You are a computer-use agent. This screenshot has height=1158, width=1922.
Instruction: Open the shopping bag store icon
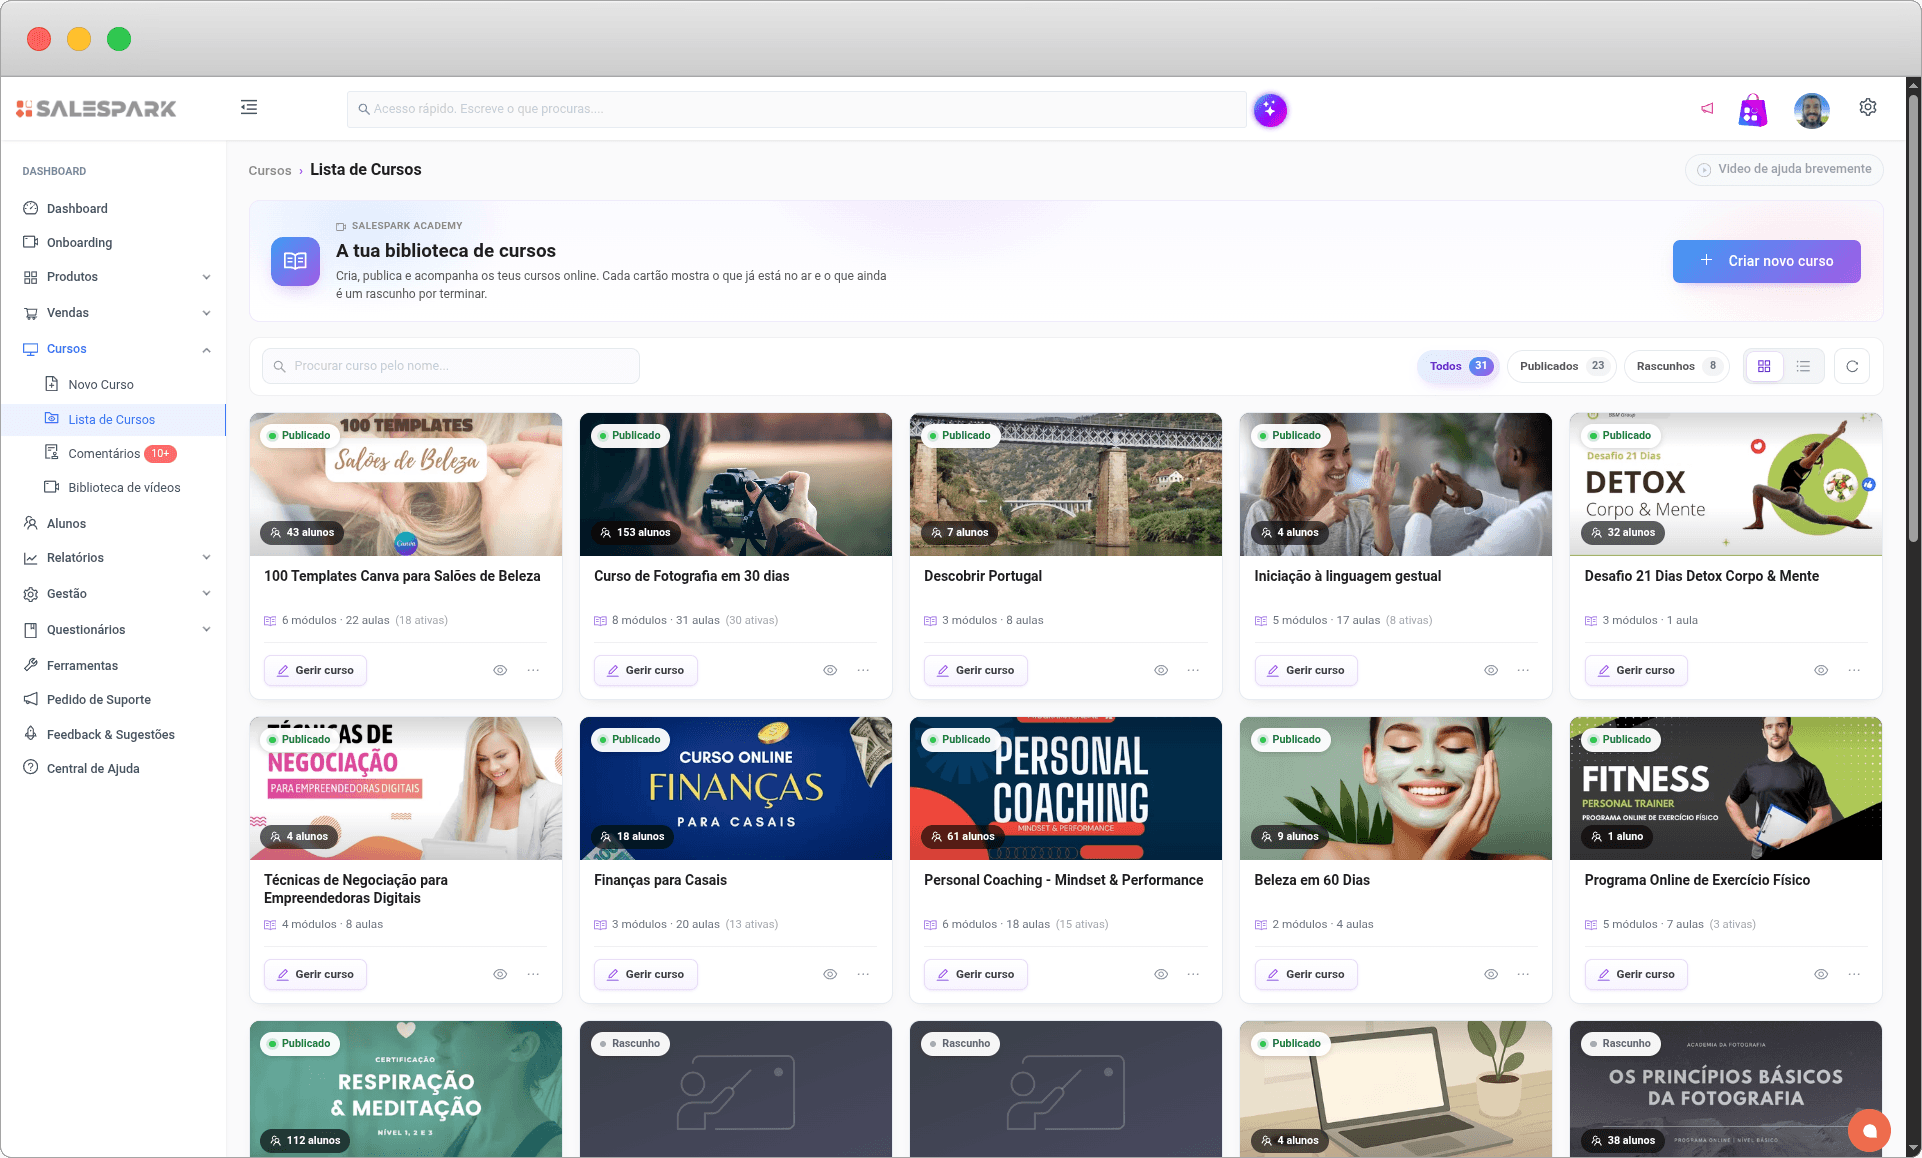pyautogui.click(x=1753, y=110)
